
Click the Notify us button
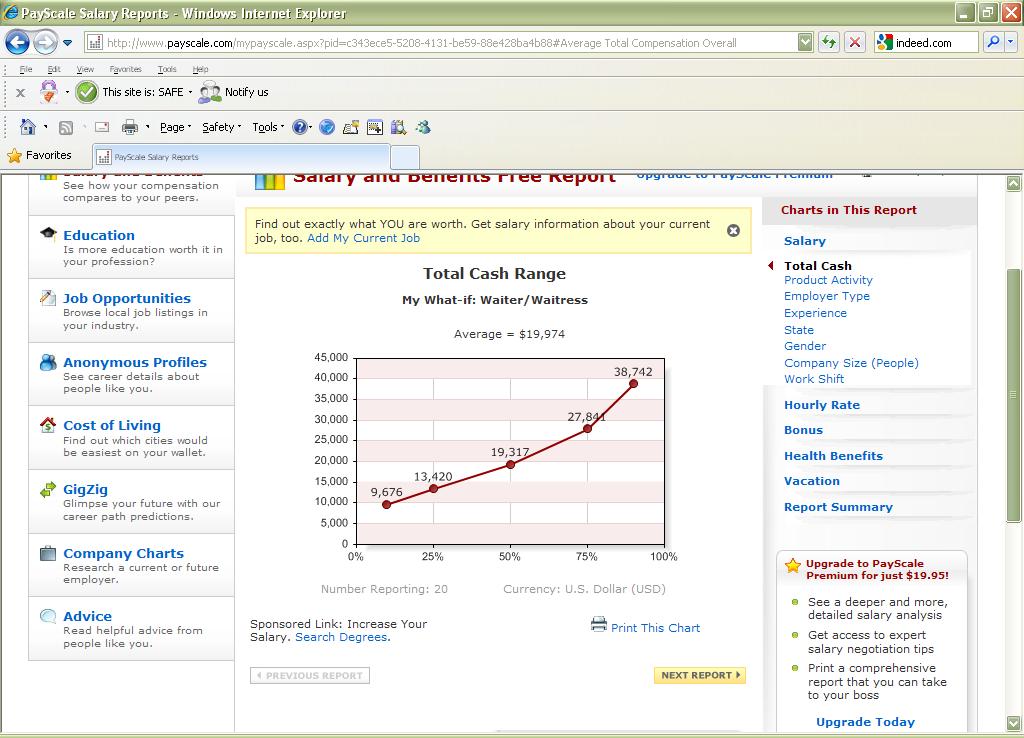coord(234,92)
